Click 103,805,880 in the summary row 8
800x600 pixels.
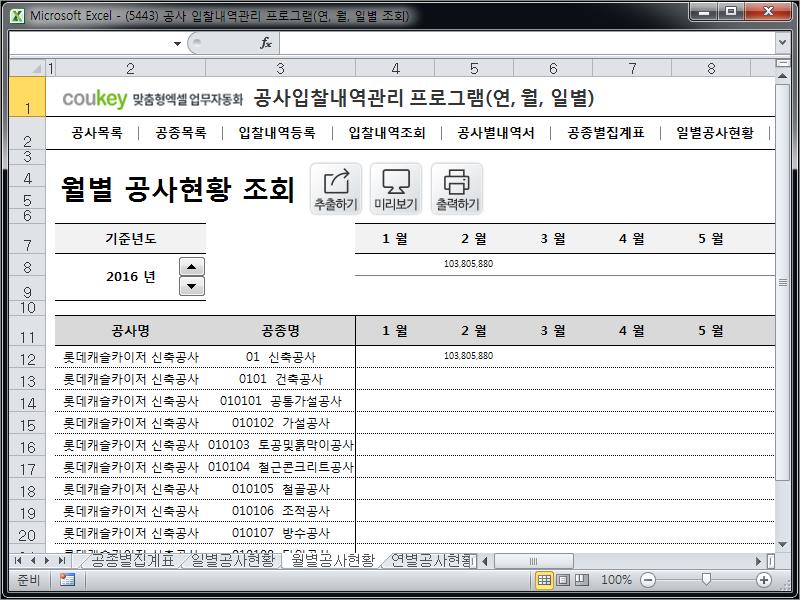(x=468, y=264)
